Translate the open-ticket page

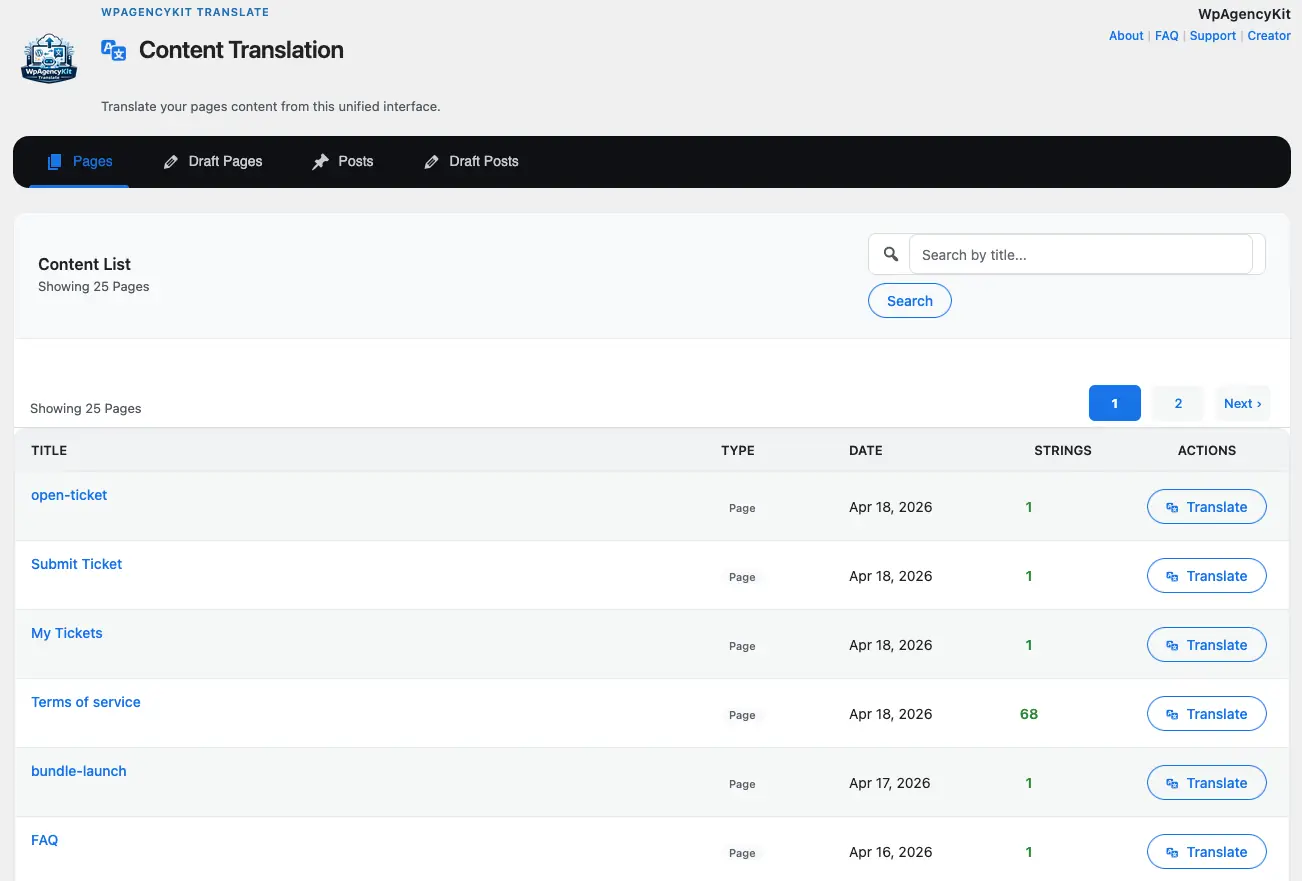pos(1206,507)
